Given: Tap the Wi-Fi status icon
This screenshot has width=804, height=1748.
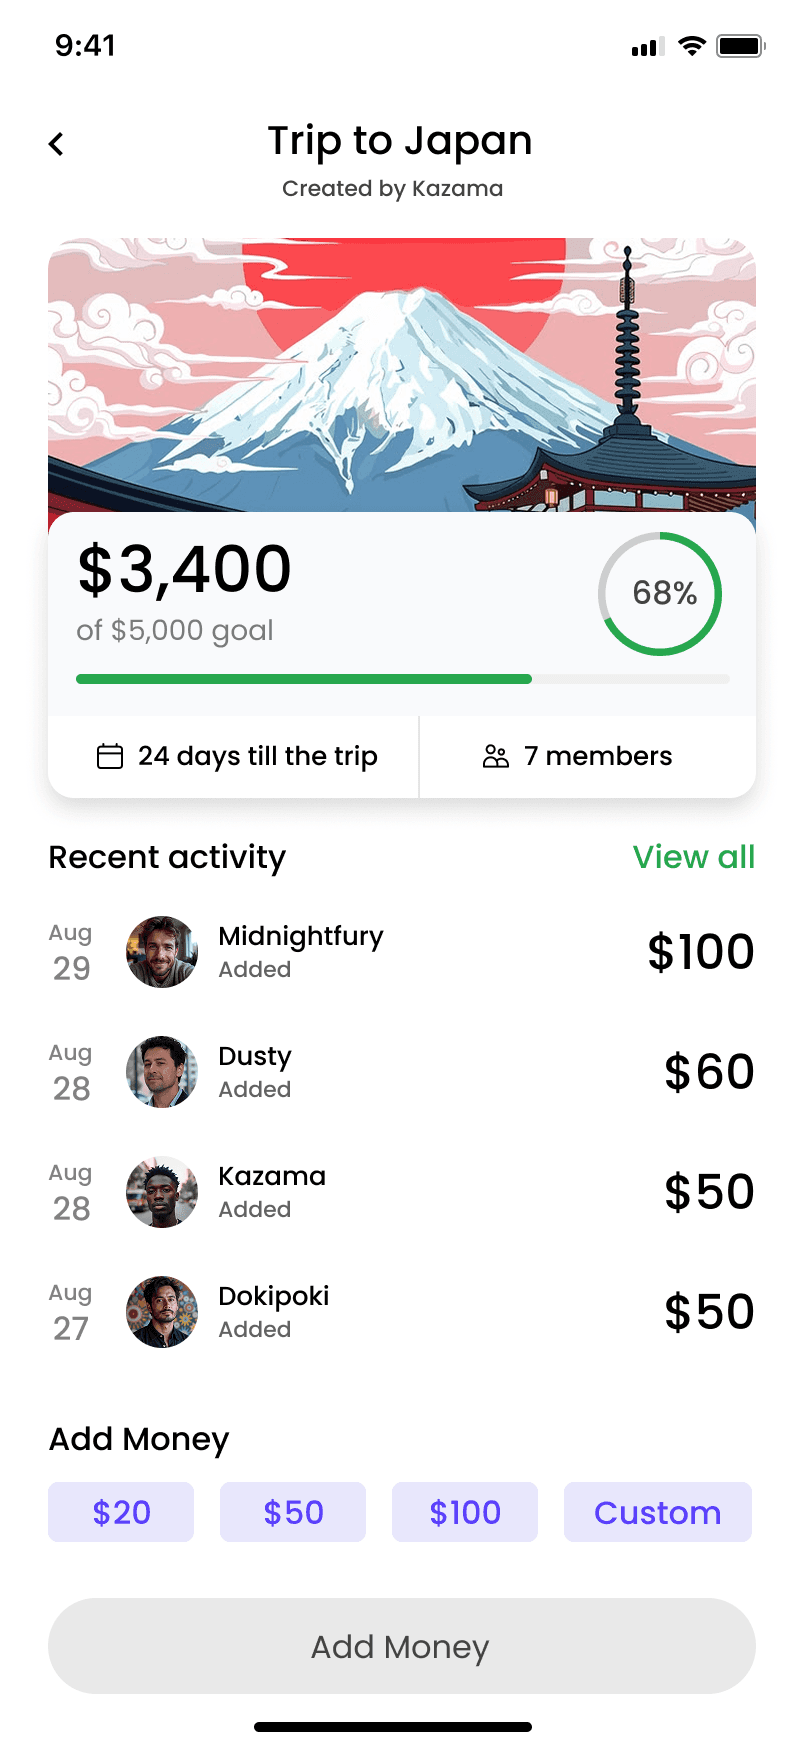Looking at the screenshot, I should point(692,46).
